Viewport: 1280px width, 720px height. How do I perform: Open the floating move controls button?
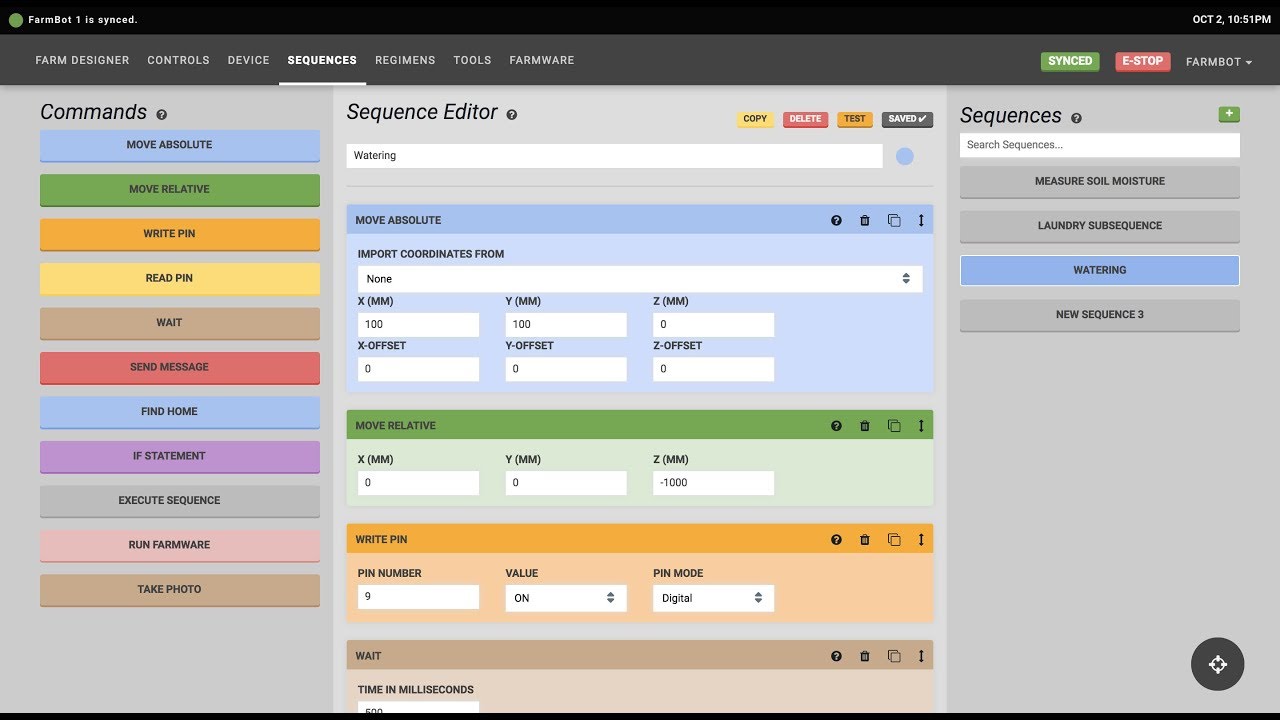coord(1217,664)
